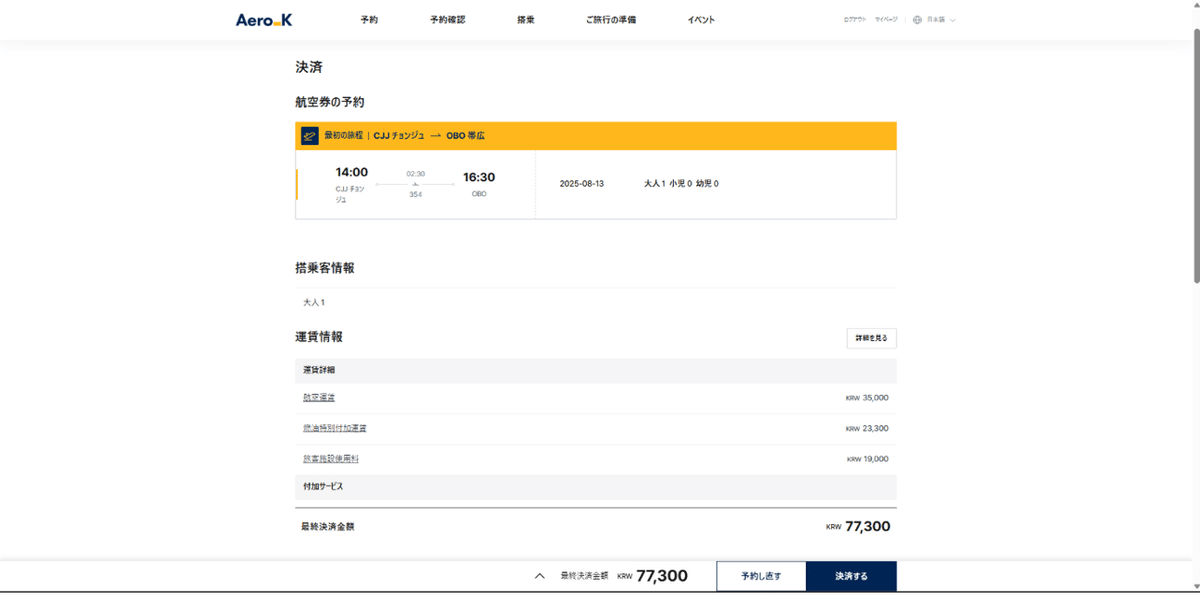This screenshot has width=1200, height=600.
Task: Click the 旅客施設使用料 link
Action: click(331, 459)
